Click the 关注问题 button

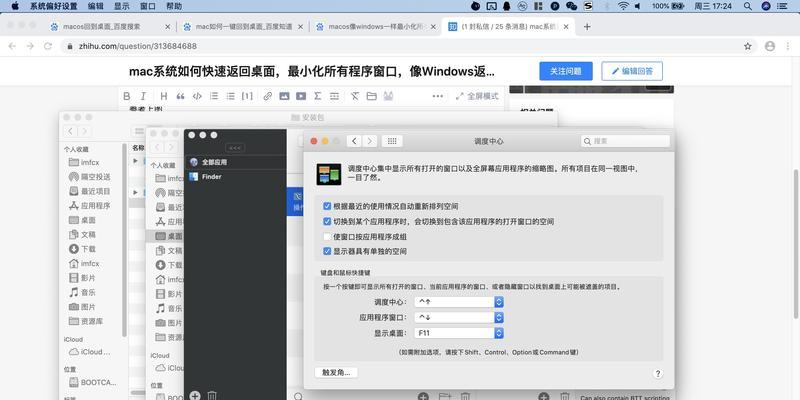point(566,71)
